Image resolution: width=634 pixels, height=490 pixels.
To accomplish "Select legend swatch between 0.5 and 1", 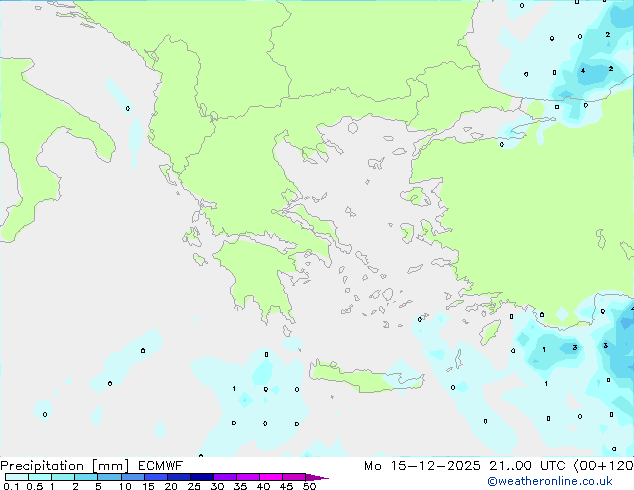I will [40, 477].
